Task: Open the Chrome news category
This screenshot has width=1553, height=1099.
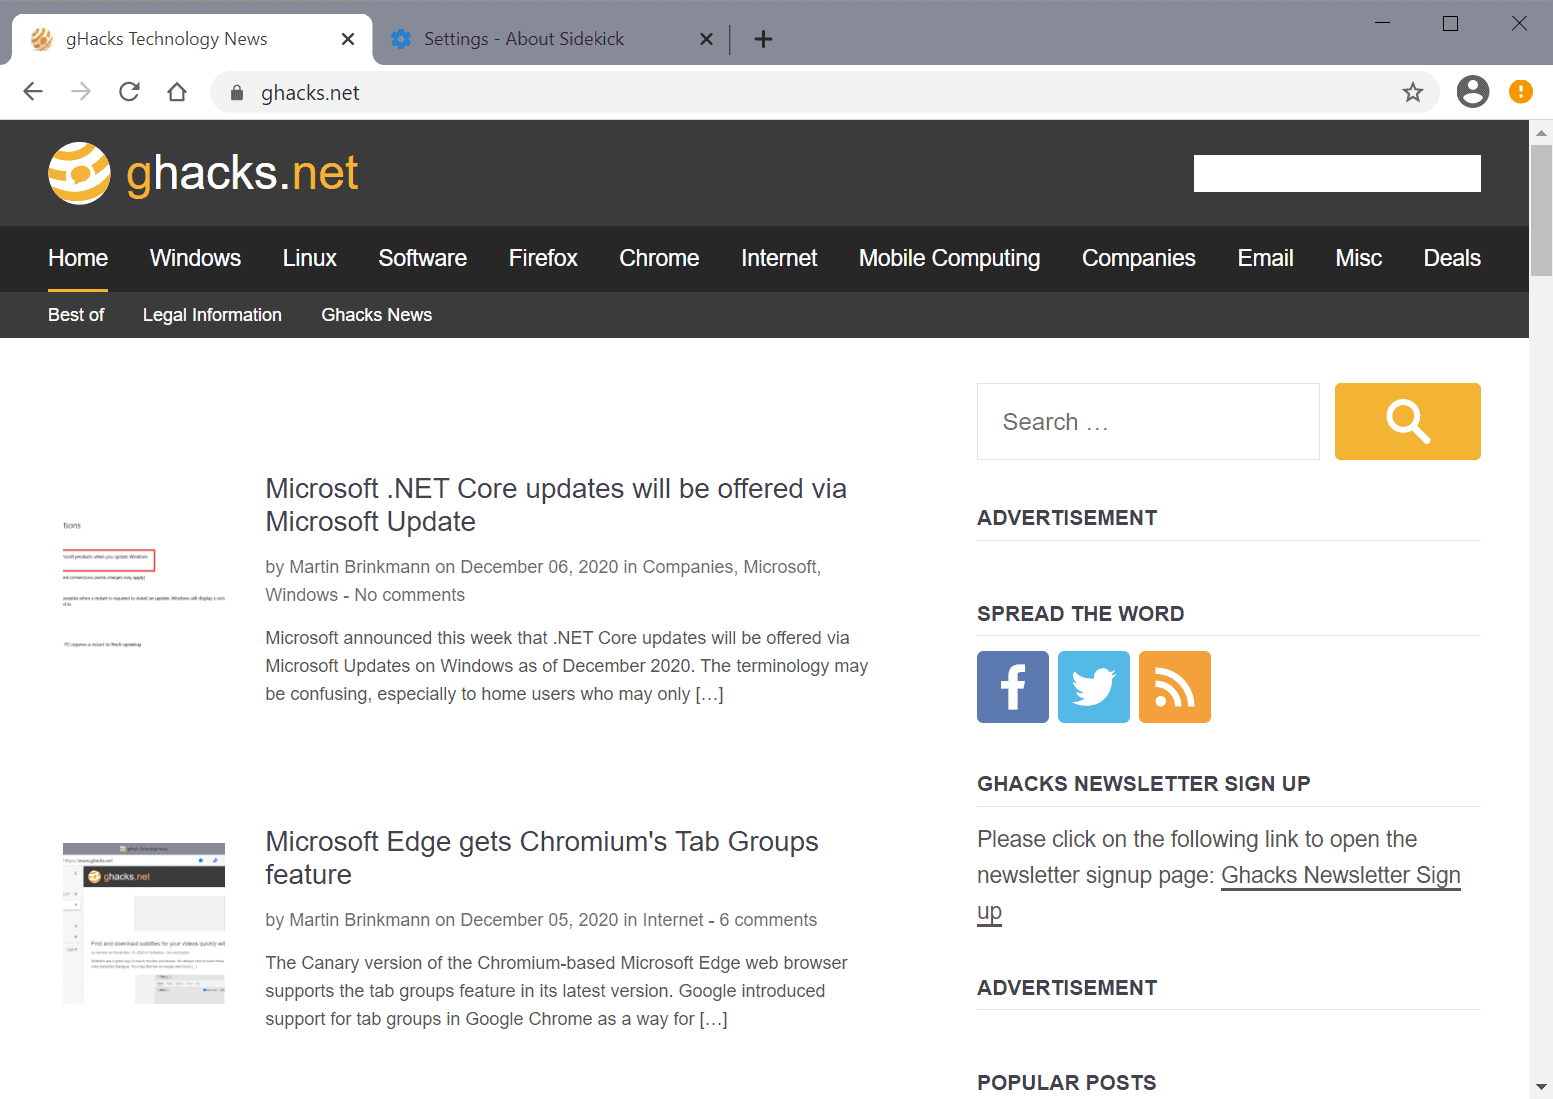Action: [659, 258]
